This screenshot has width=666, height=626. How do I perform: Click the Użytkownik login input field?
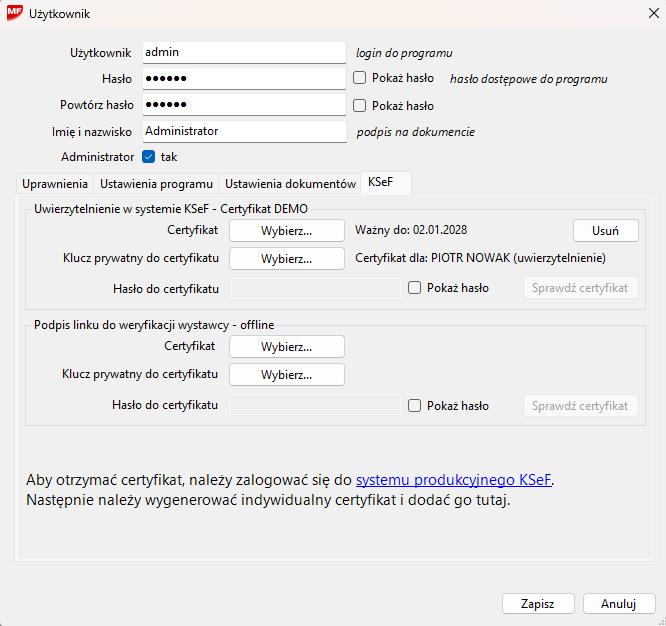click(x=243, y=52)
